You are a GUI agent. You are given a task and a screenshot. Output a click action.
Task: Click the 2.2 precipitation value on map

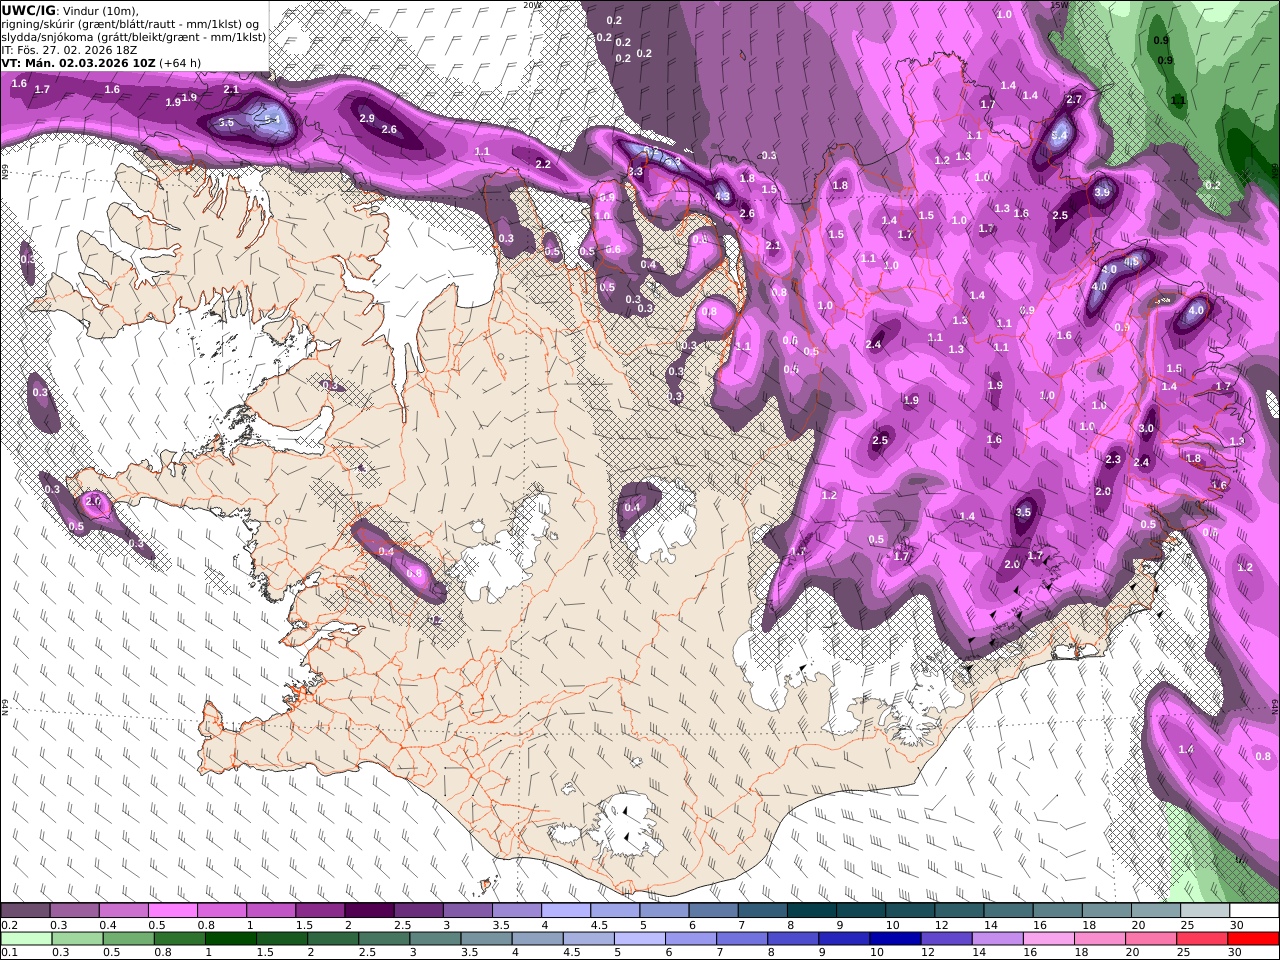tap(543, 164)
